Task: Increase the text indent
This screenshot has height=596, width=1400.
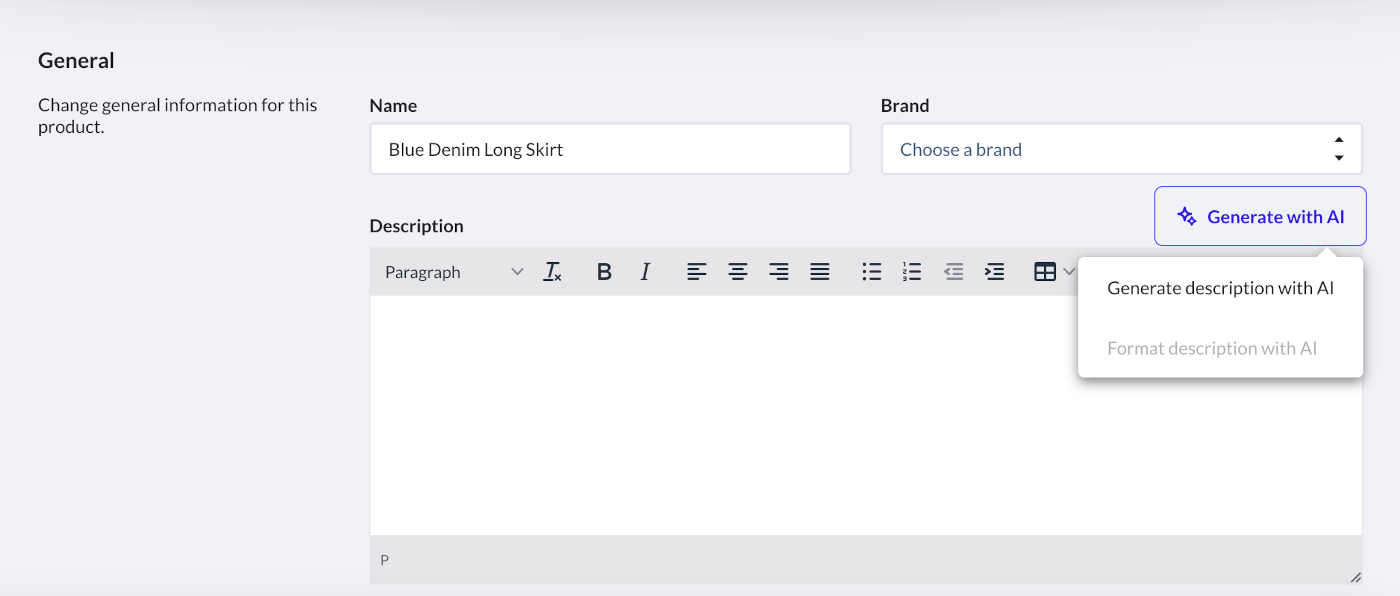Action: pos(994,271)
